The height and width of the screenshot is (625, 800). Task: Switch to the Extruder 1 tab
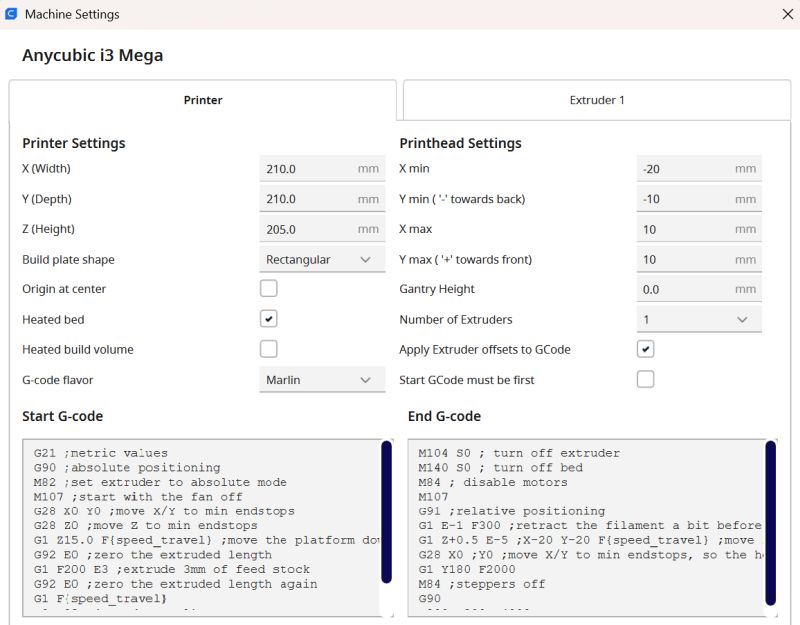[x=597, y=100]
